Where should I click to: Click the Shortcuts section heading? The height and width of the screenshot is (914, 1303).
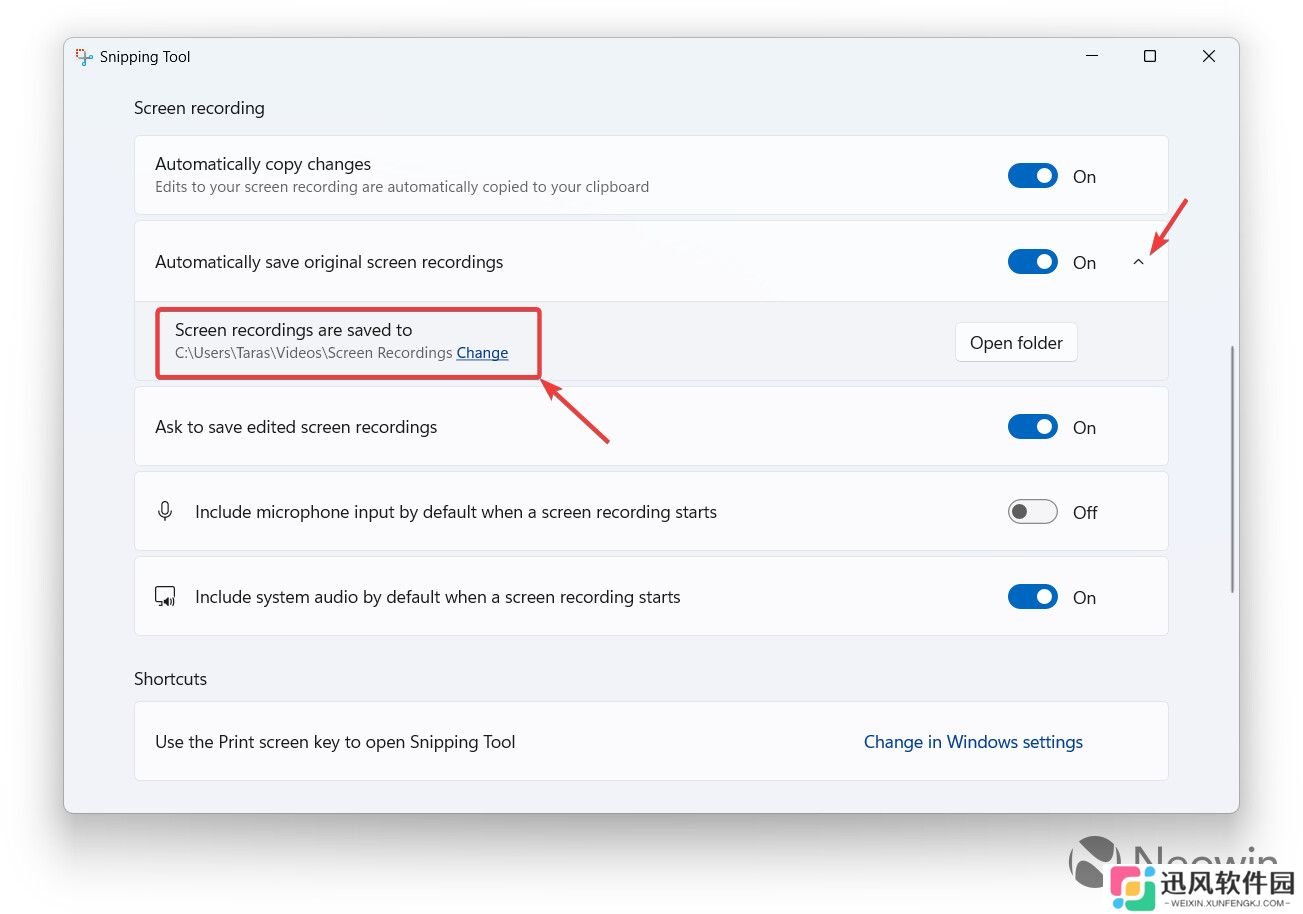click(170, 679)
